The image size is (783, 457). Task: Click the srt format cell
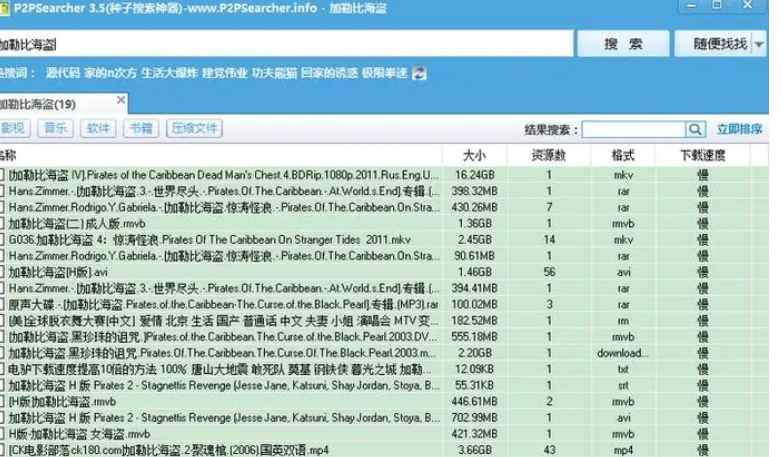tap(623, 385)
